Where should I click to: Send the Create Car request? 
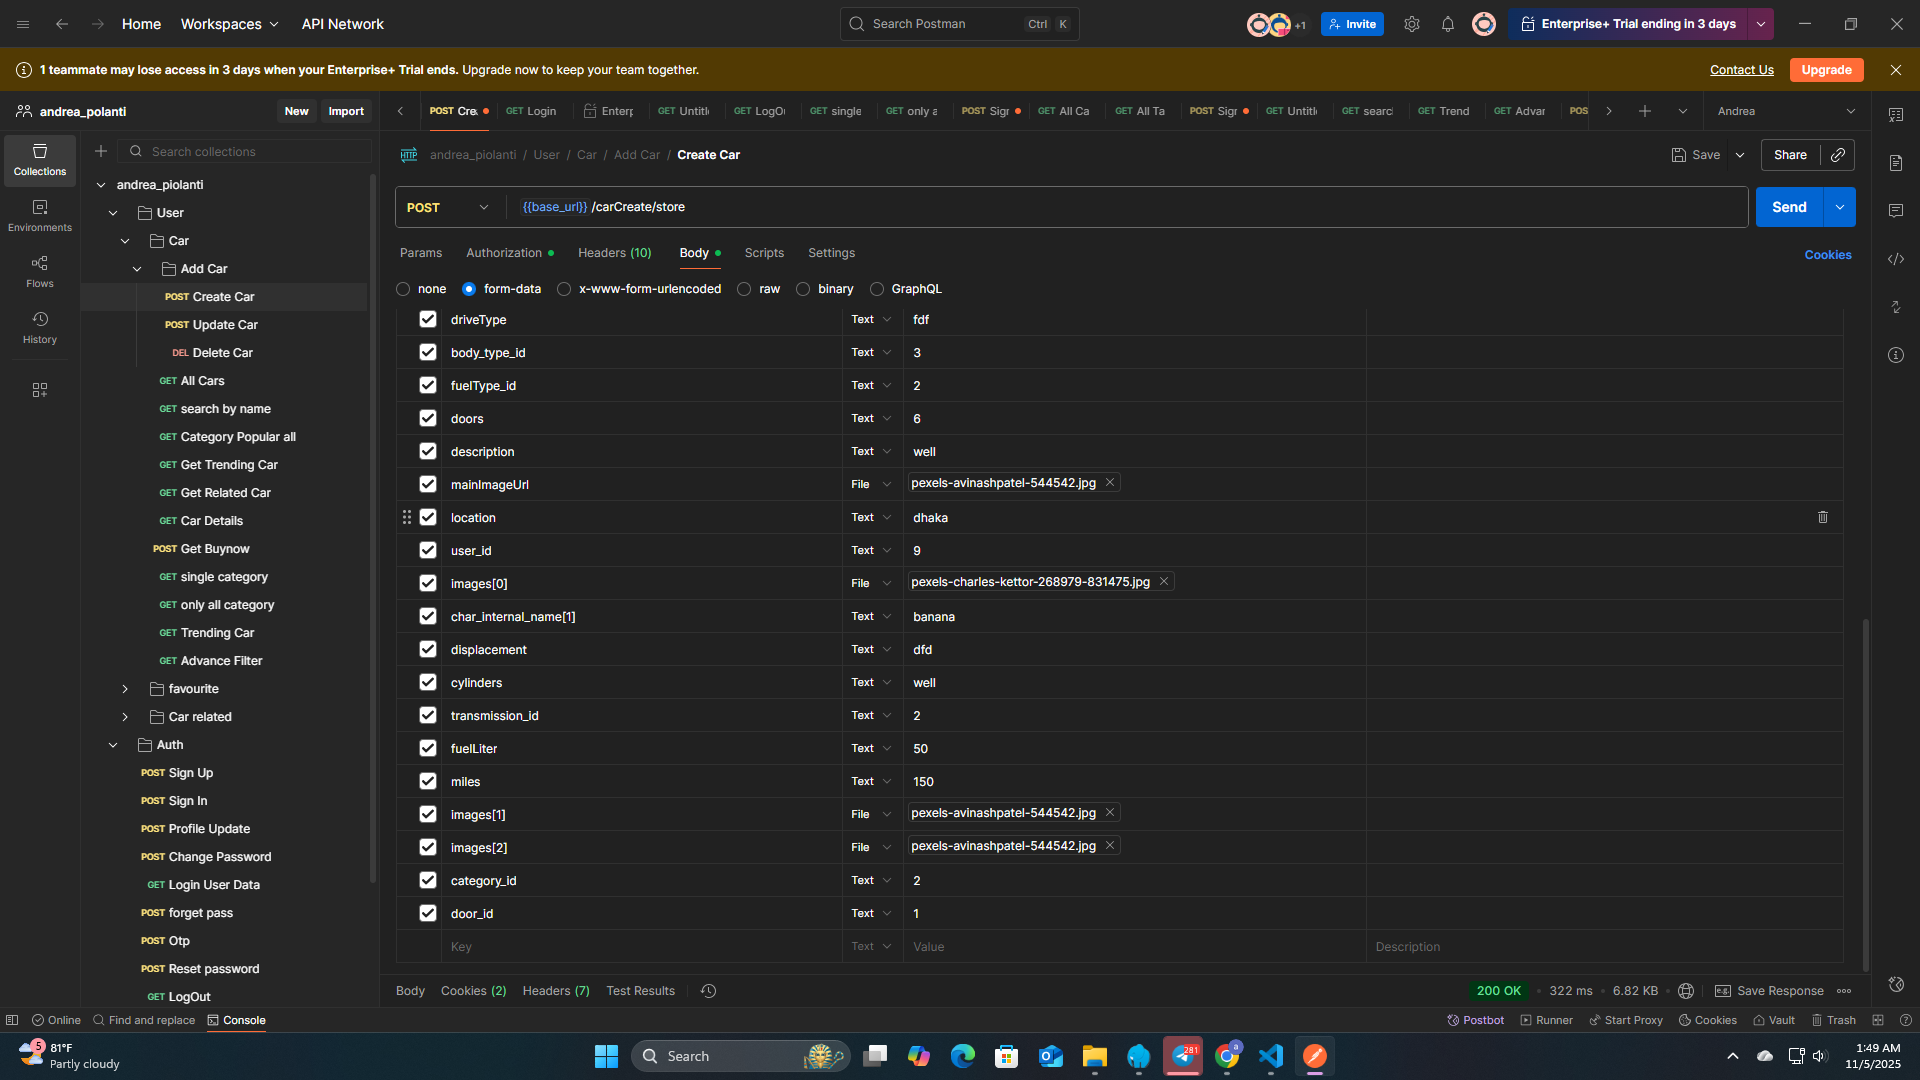(1790, 207)
